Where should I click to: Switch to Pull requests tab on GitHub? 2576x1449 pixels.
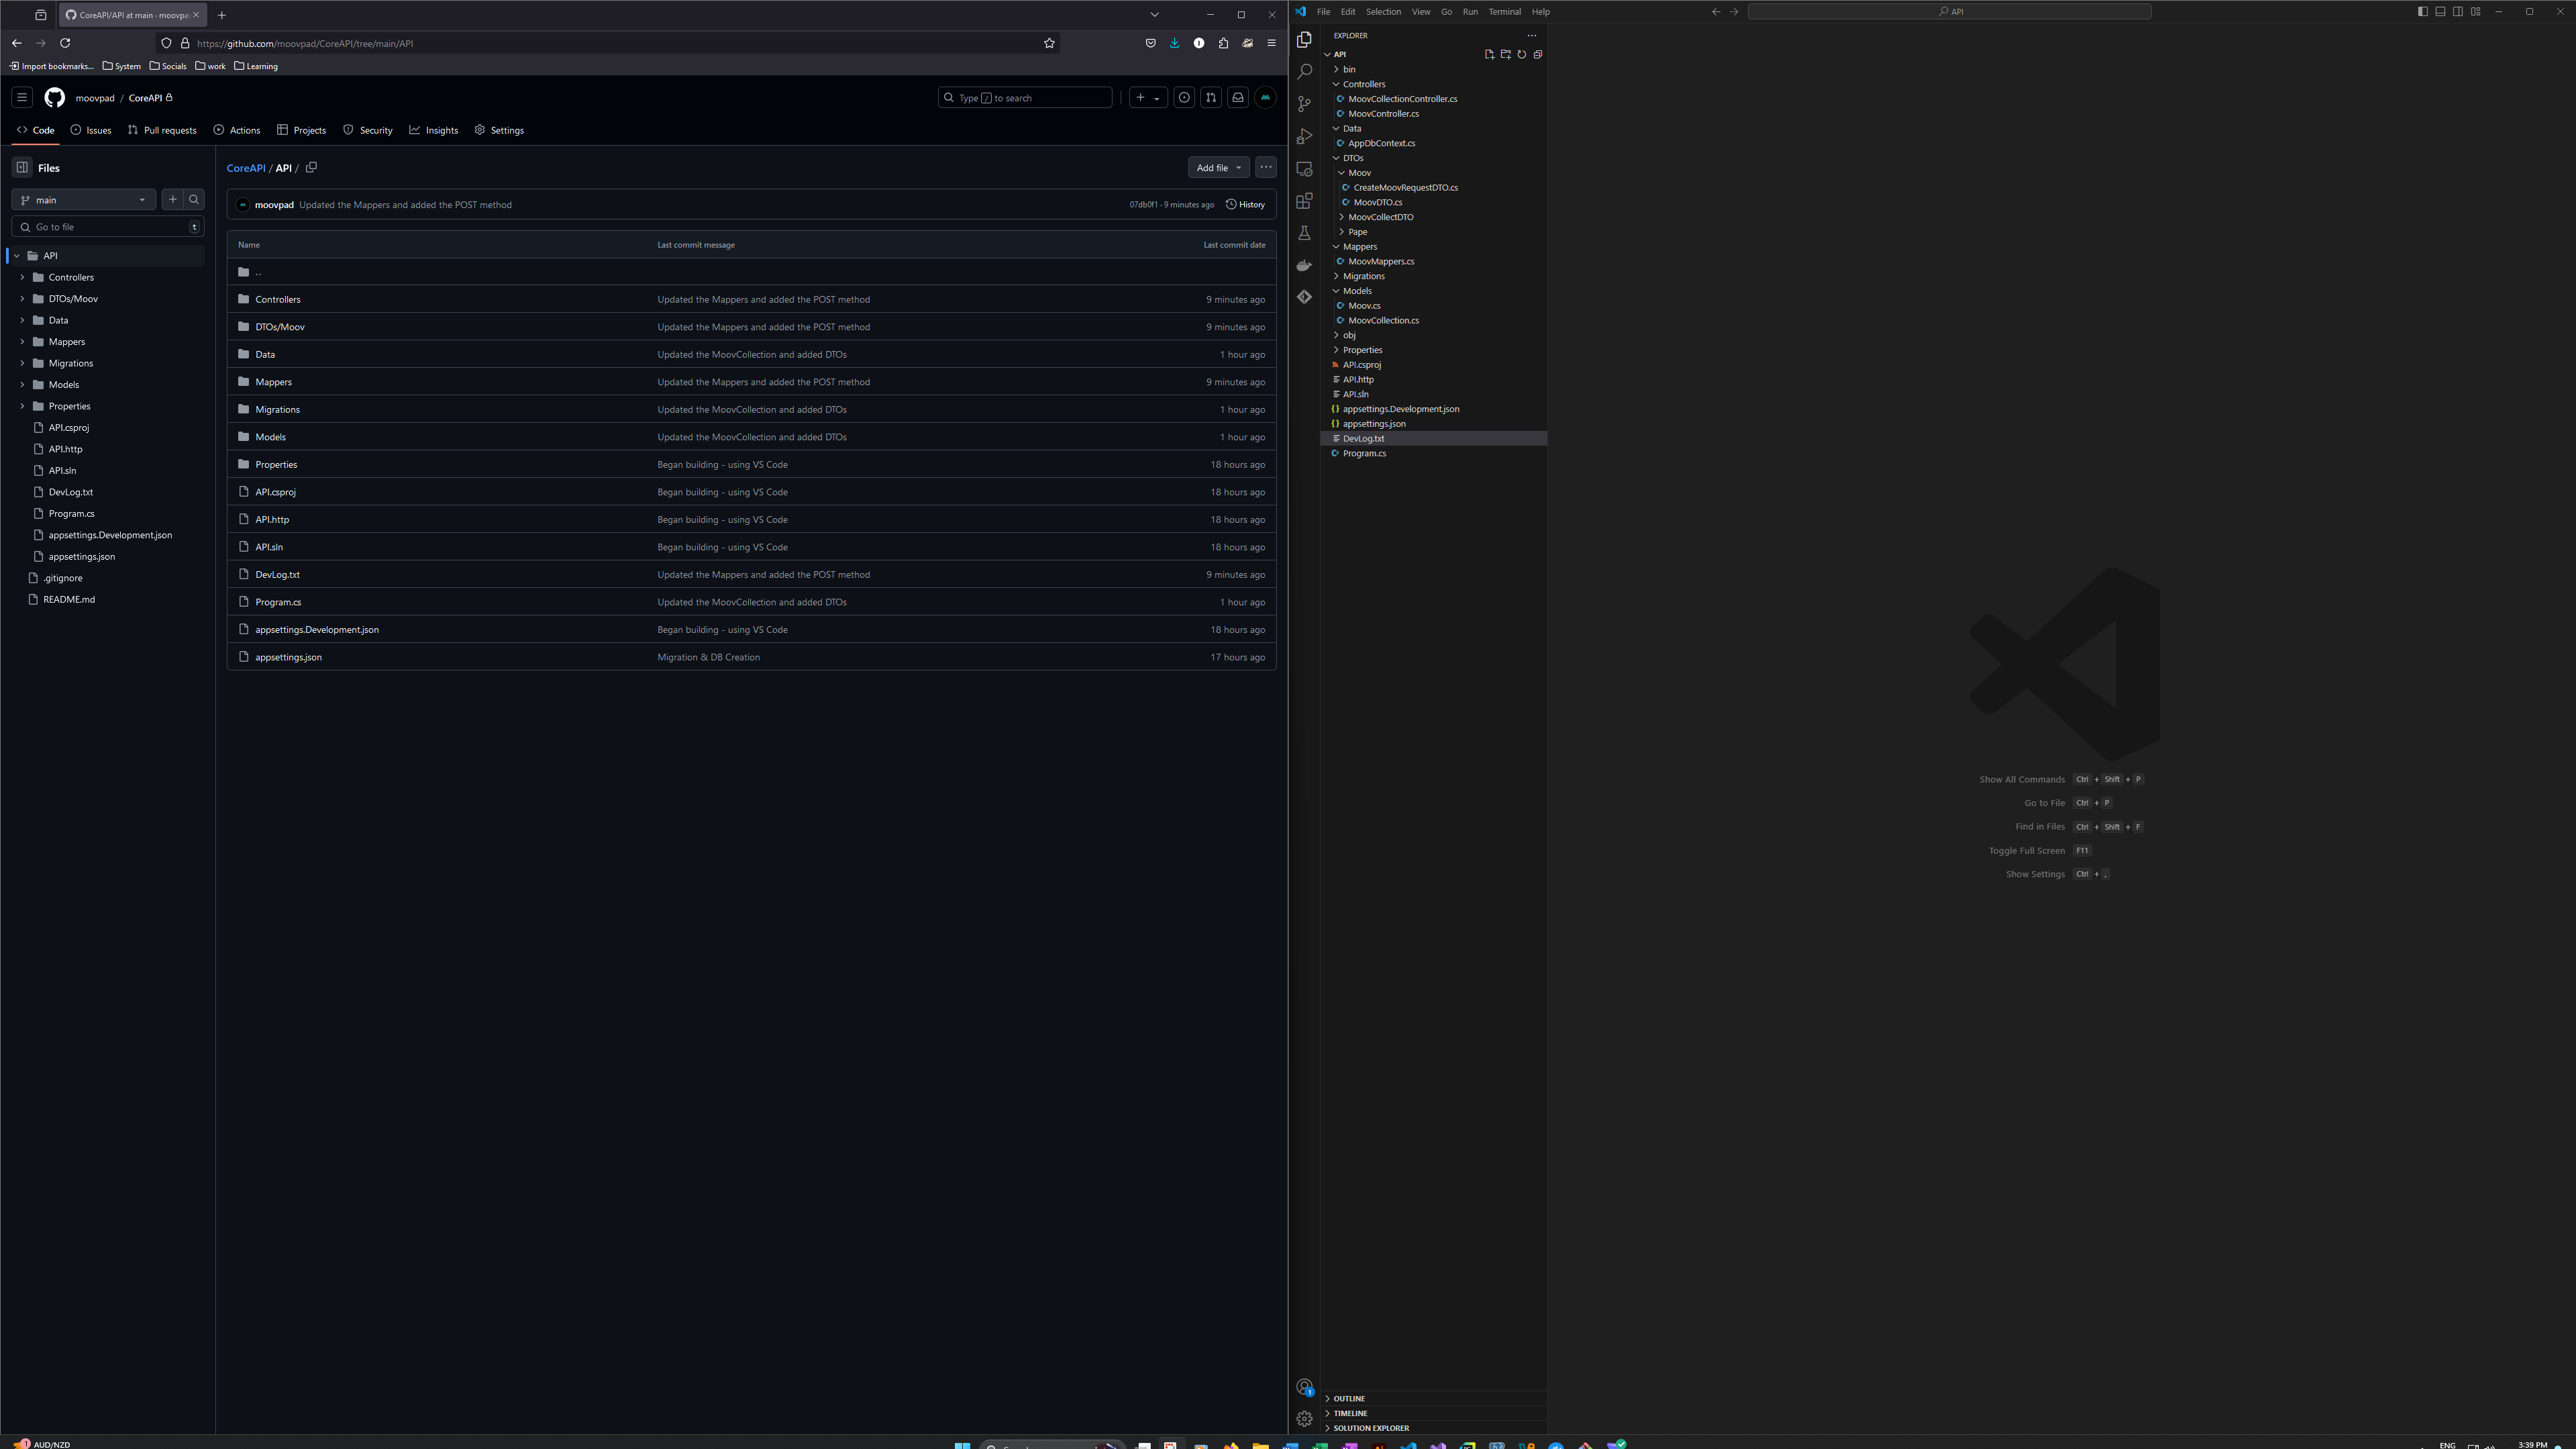click(162, 130)
